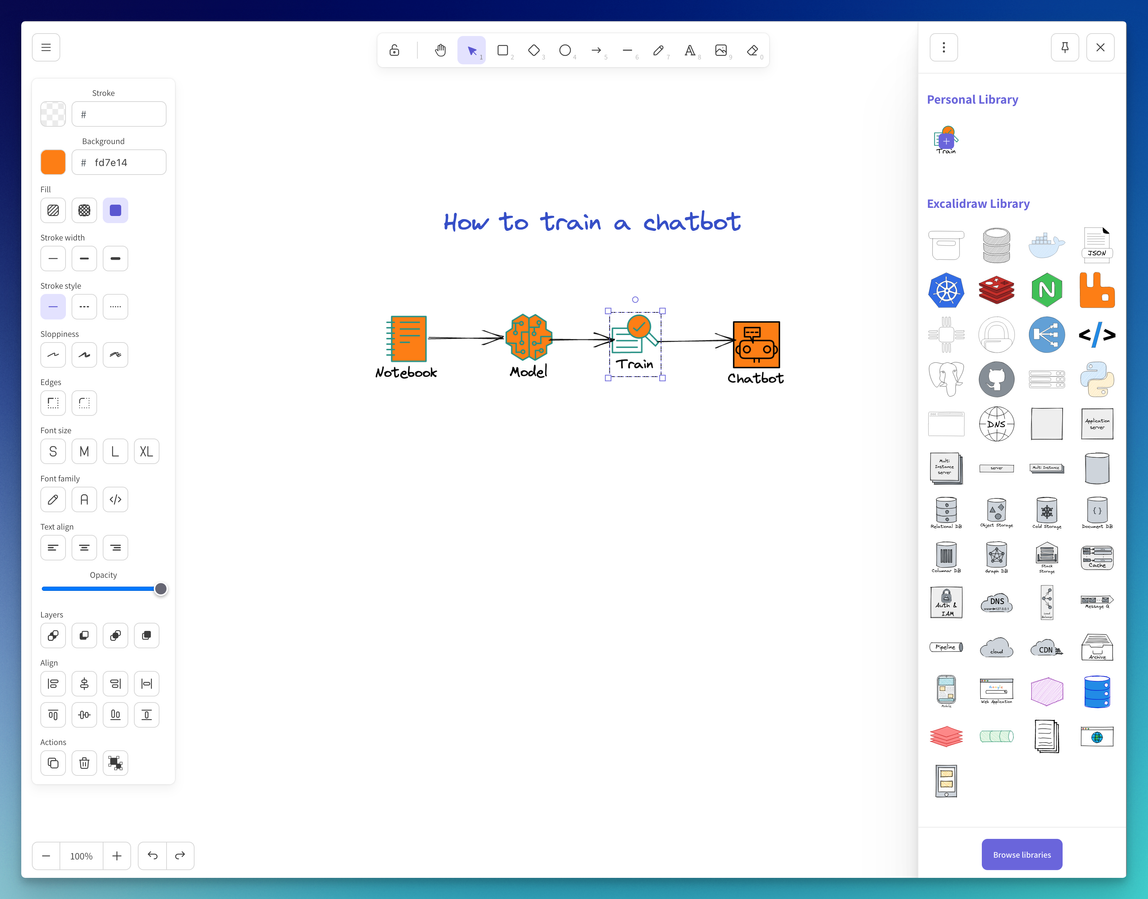
Task: Select sharp edges option
Action: [x=53, y=403]
